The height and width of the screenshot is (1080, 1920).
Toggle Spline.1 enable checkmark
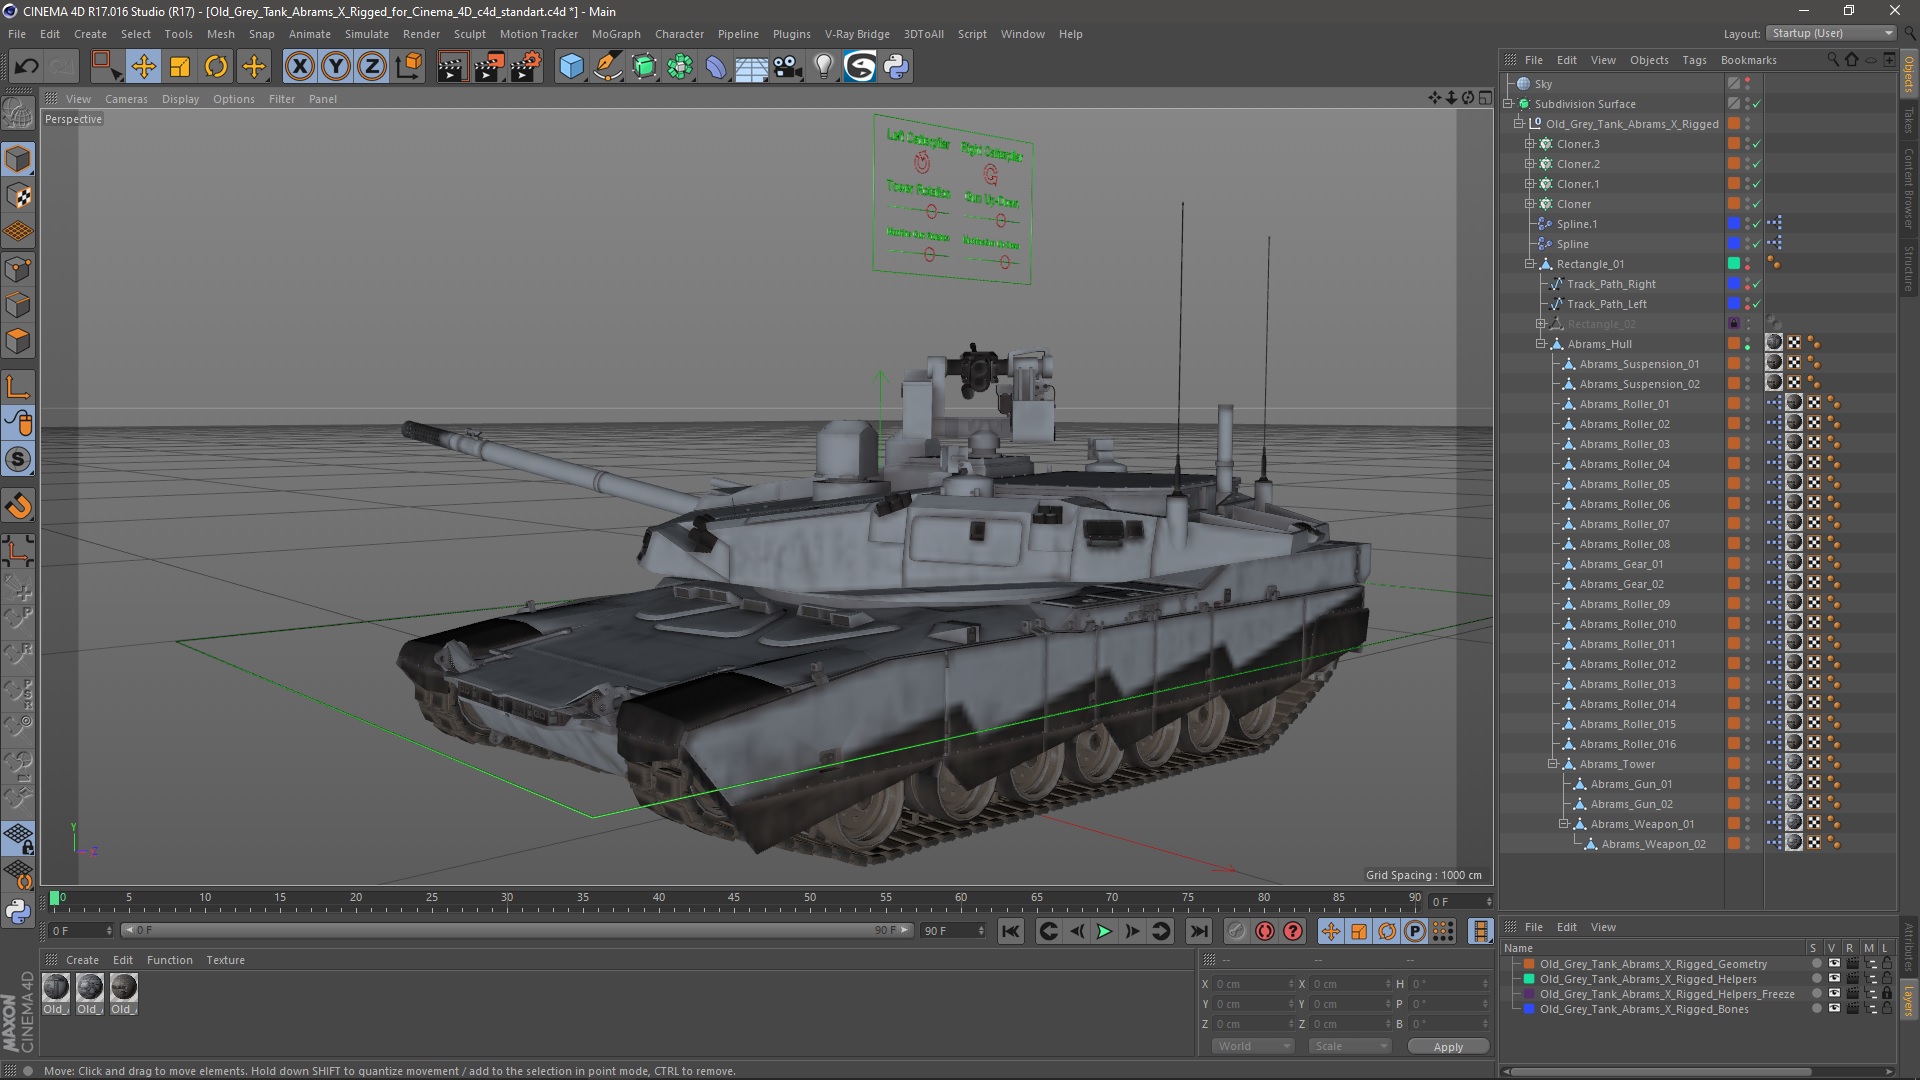click(x=1756, y=224)
